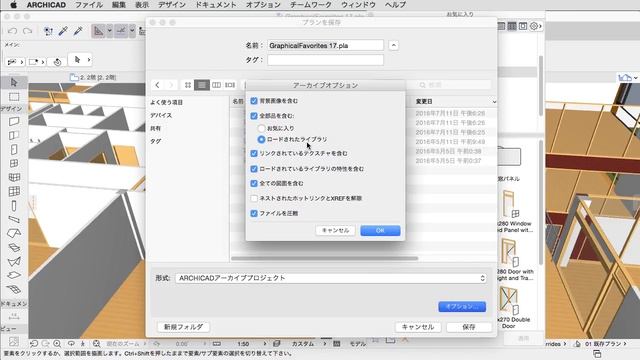Open the ヘルプ menu
The height and width of the screenshot is (360, 640).
click(395, 5)
